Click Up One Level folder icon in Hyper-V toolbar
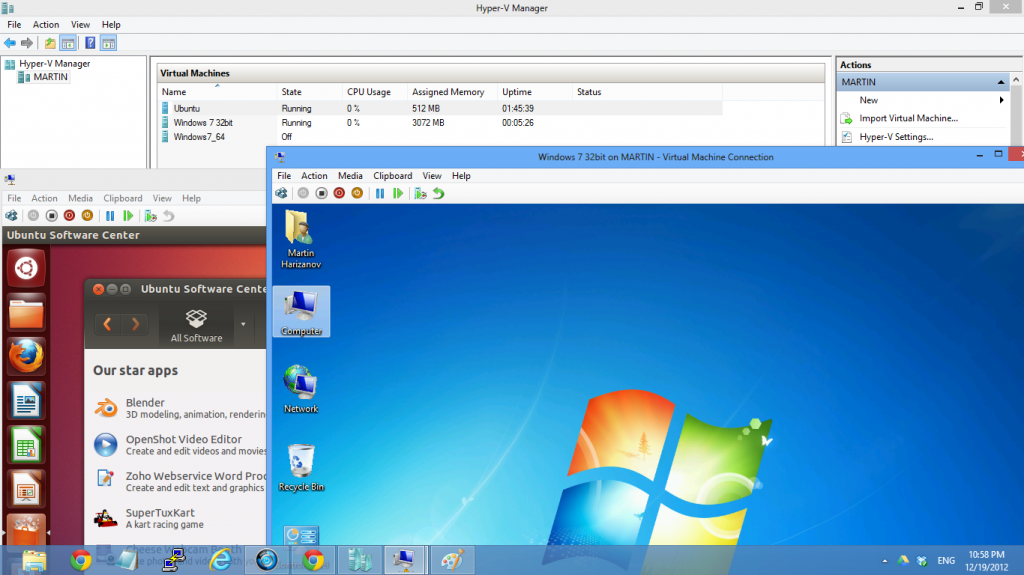Screen dimensions: 1024x575 tap(50, 43)
